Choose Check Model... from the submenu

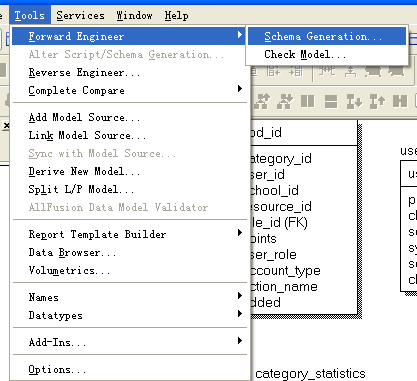pyautogui.click(x=327, y=54)
